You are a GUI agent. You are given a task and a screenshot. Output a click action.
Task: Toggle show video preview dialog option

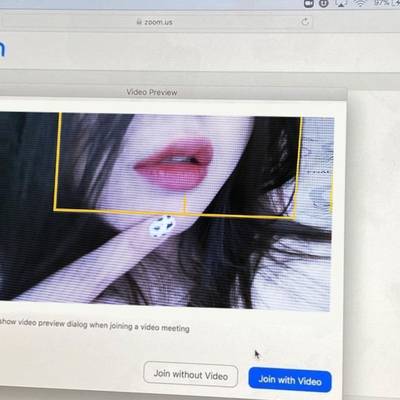pos(95,325)
